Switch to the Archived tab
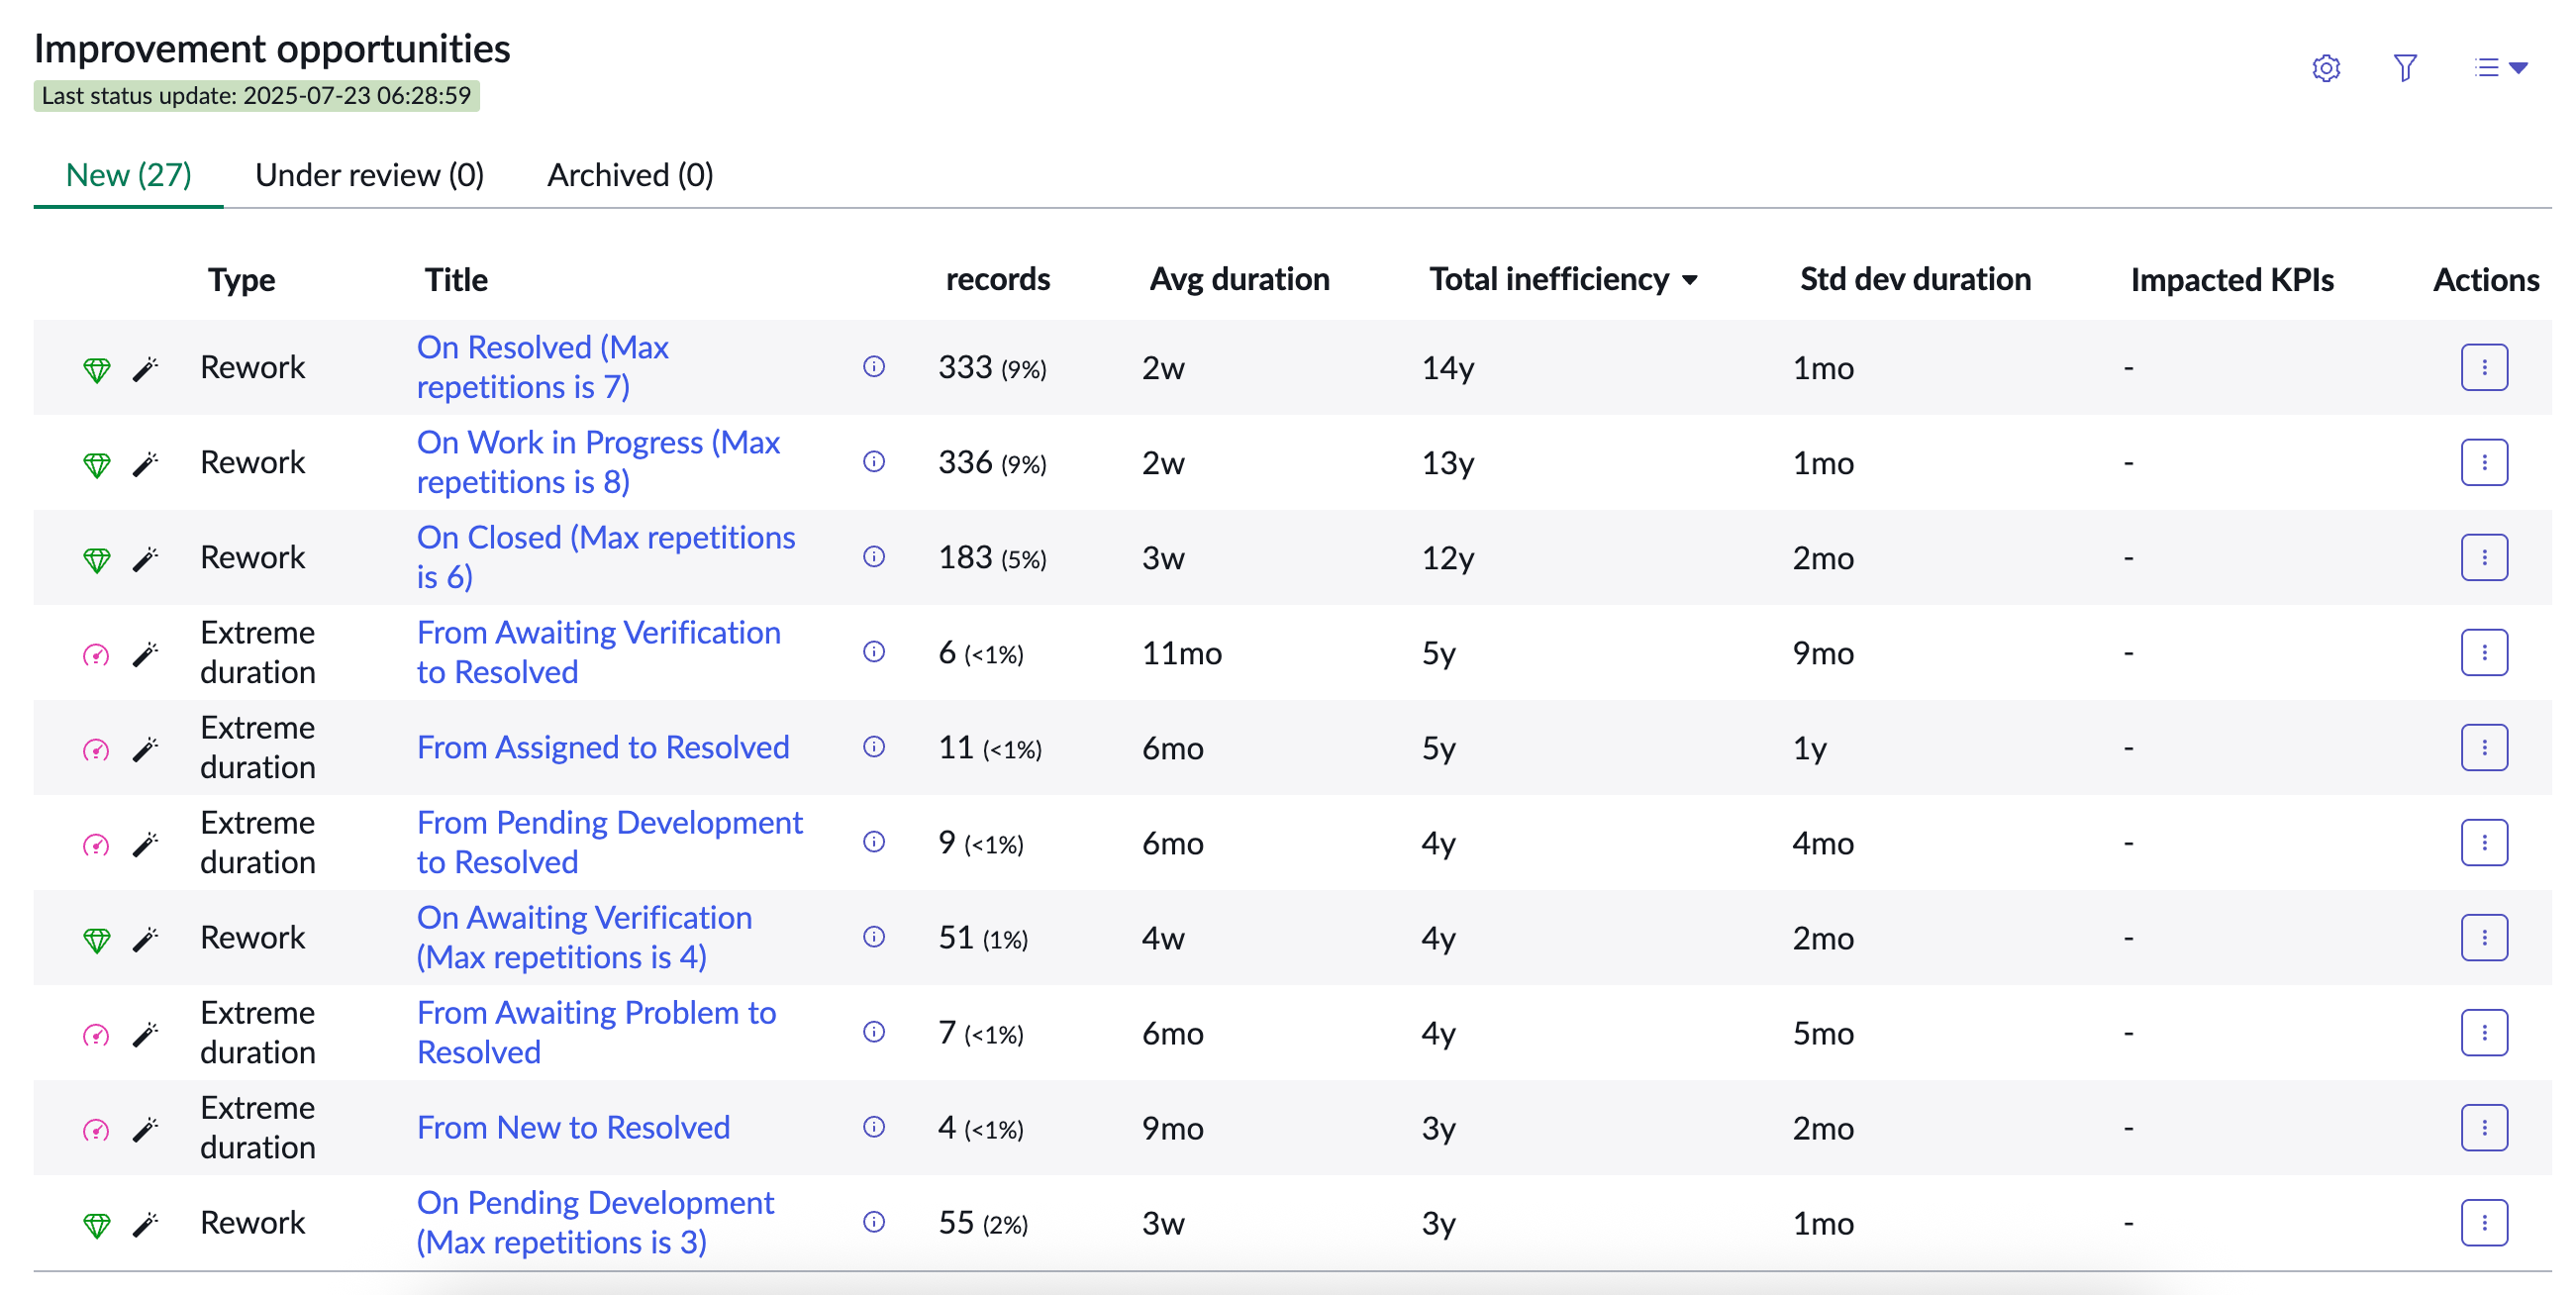2576x1295 pixels. click(630, 175)
